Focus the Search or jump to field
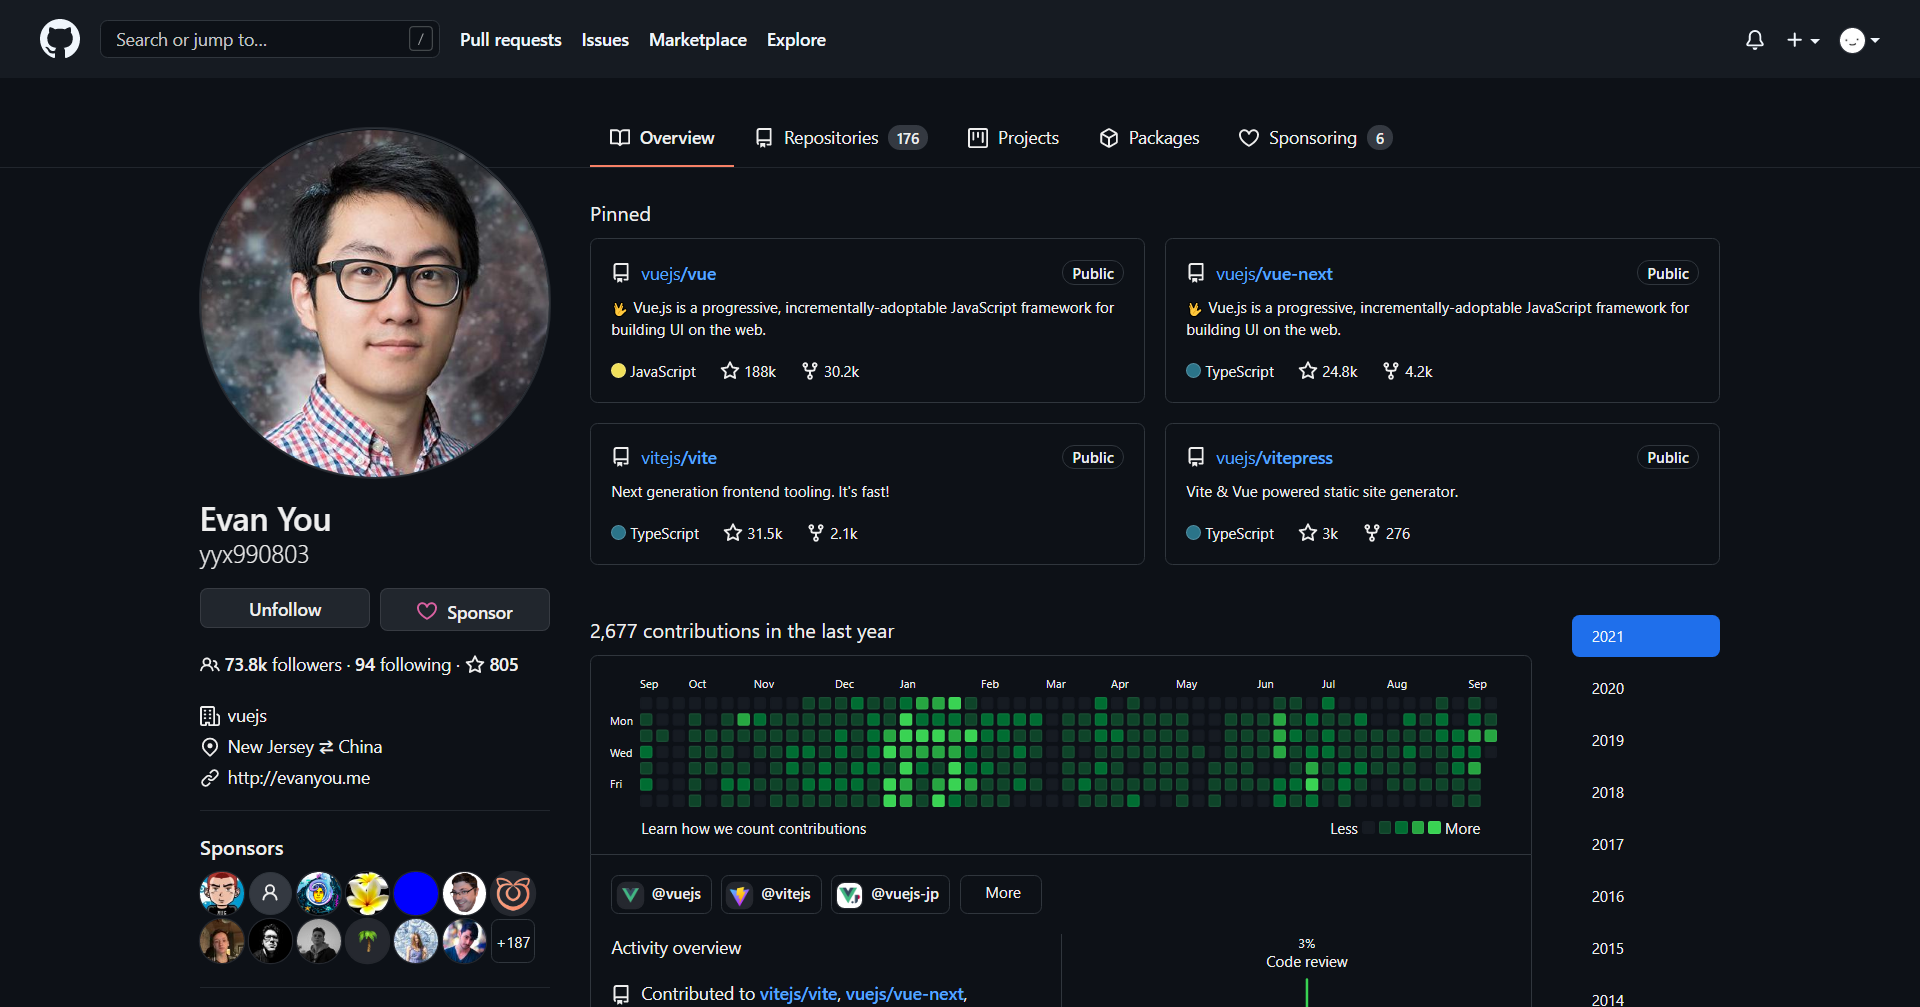The height and width of the screenshot is (1007, 1920). [x=270, y=40]
